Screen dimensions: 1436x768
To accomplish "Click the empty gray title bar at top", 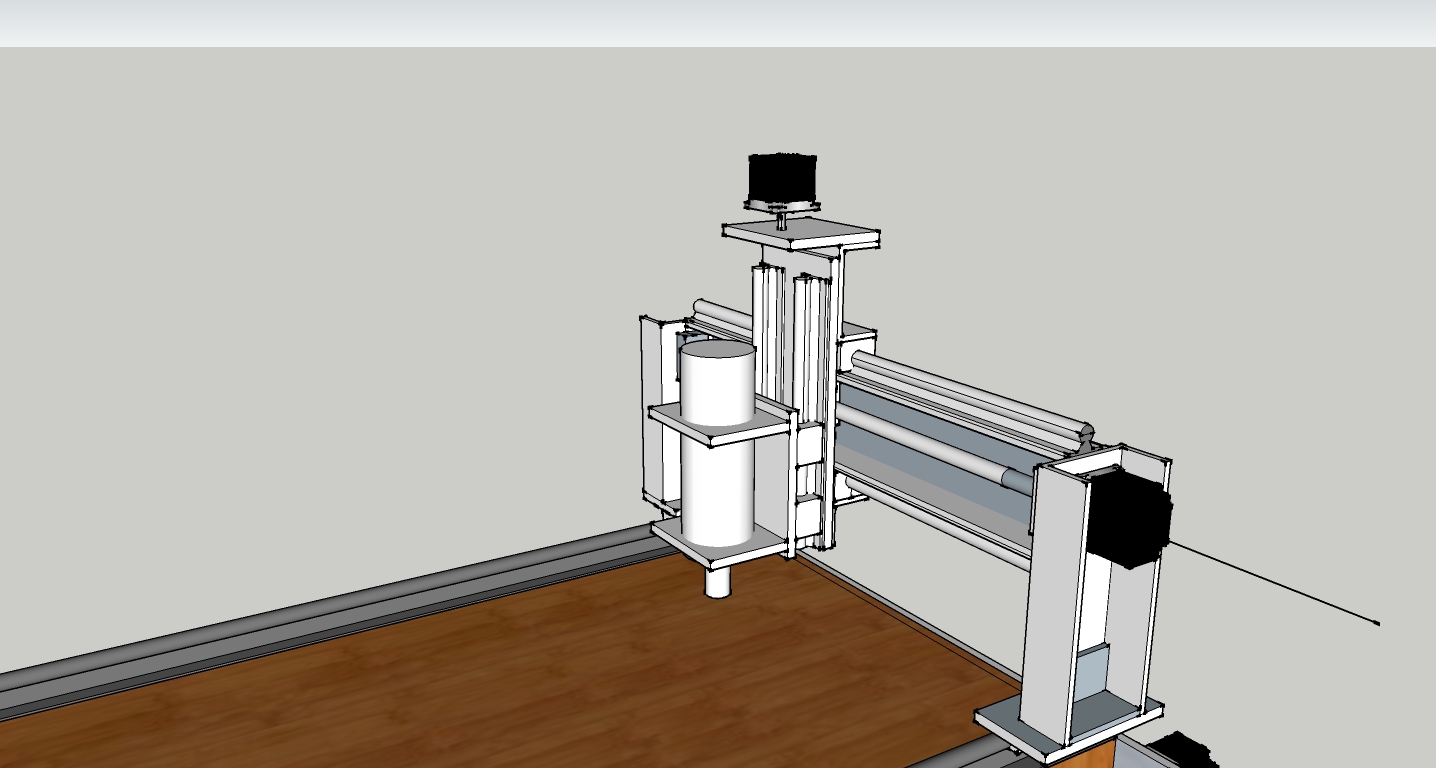I will point(718,22).
